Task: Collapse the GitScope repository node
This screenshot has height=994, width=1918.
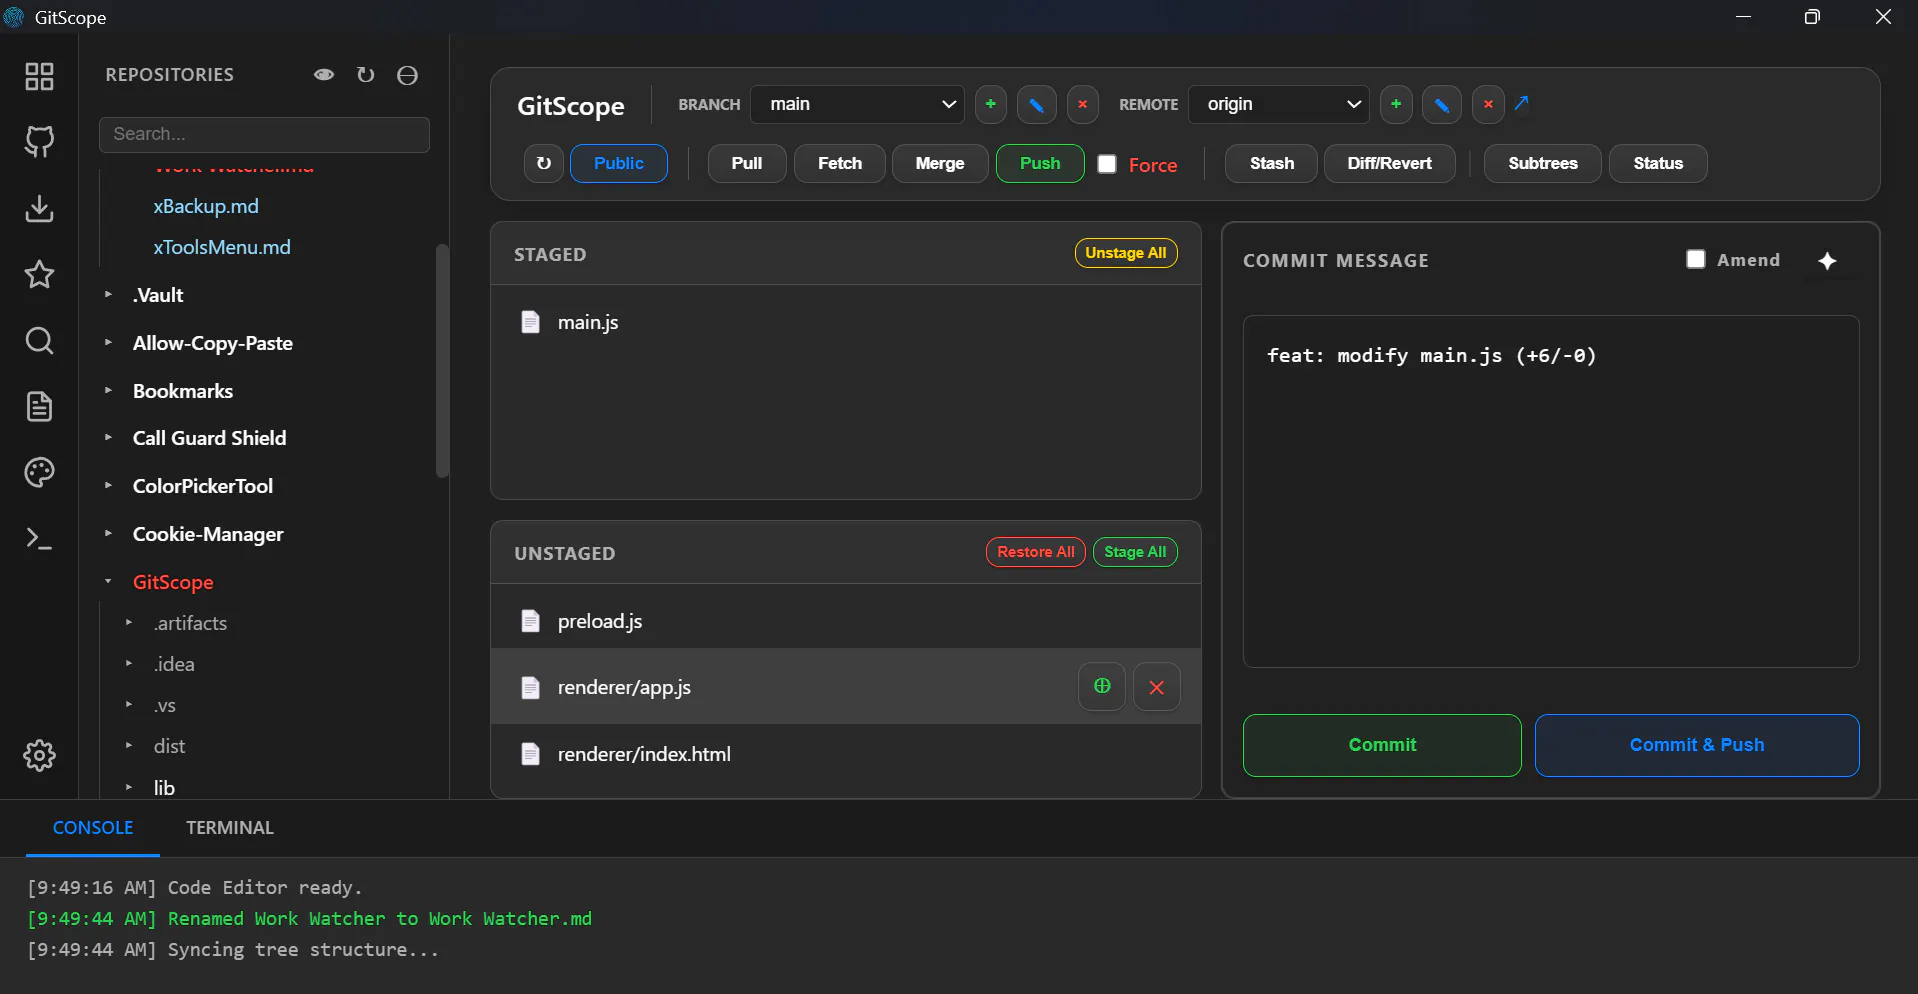Action: [108, 581]
